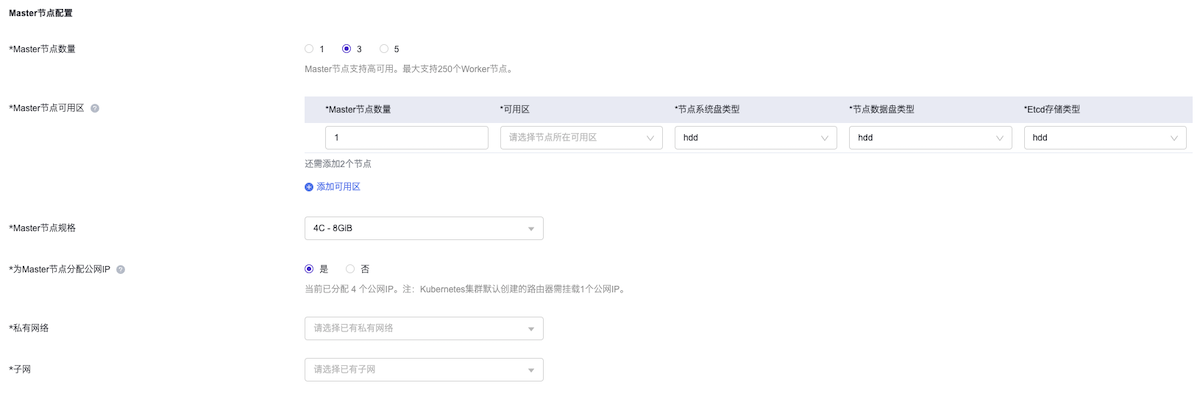
Task: Click arrow icon in Master节点规格 selector
Action: 531,229
